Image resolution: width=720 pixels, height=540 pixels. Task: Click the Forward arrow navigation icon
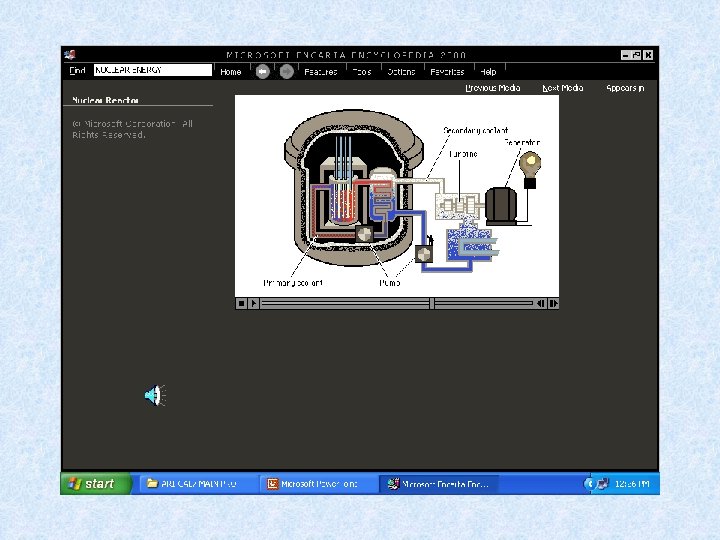[x=286, y=71]
